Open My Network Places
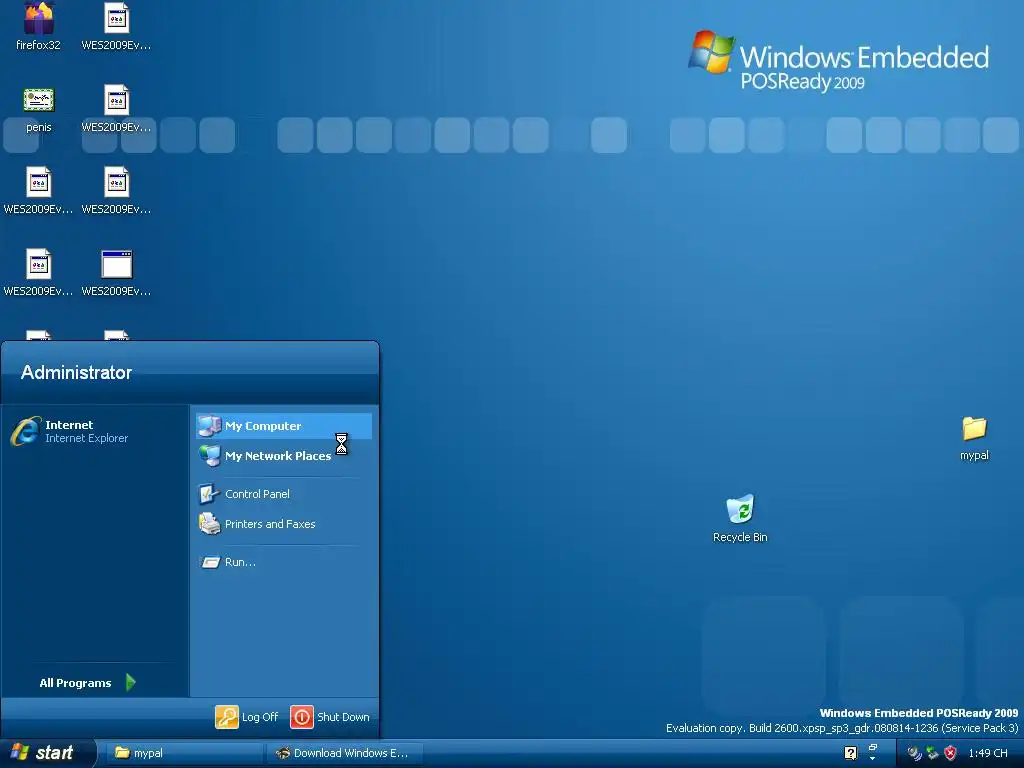The height and width of the screenshot is (768, 1024). (283, 456)
